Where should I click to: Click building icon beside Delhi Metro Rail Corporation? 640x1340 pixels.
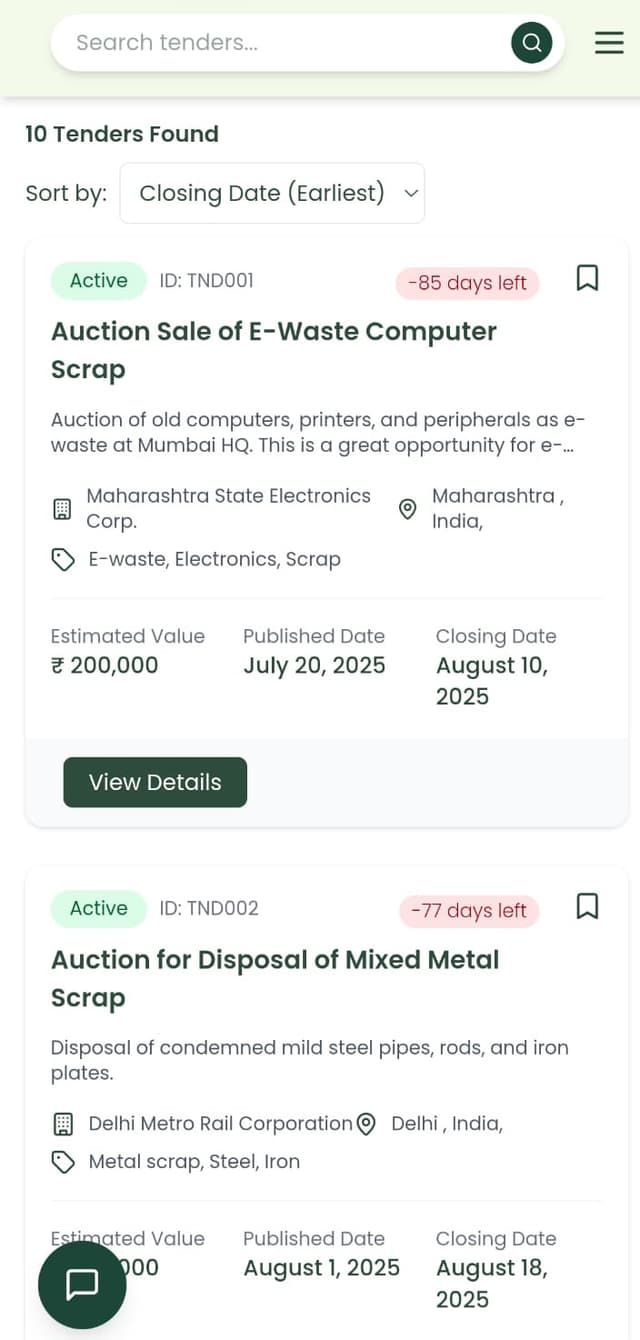63,1124
